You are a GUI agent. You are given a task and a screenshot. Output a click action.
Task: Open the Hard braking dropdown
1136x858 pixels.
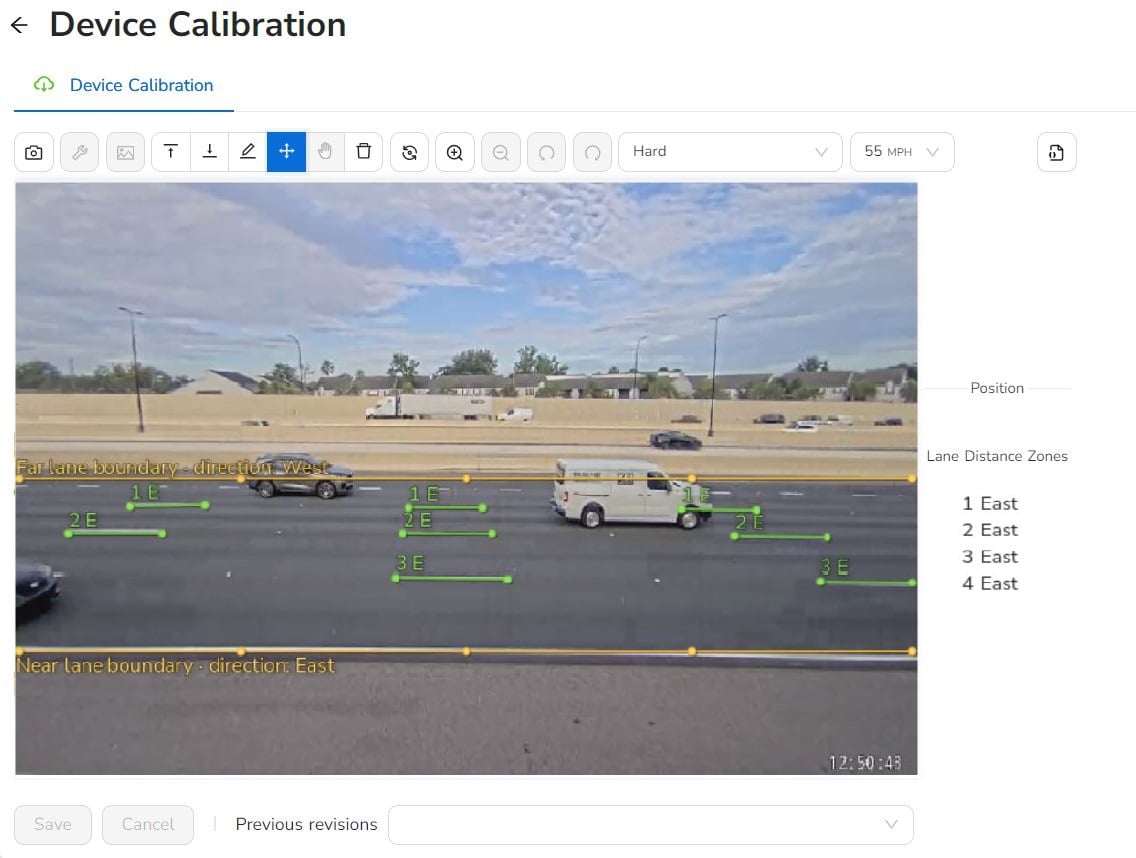click(730, 152)
